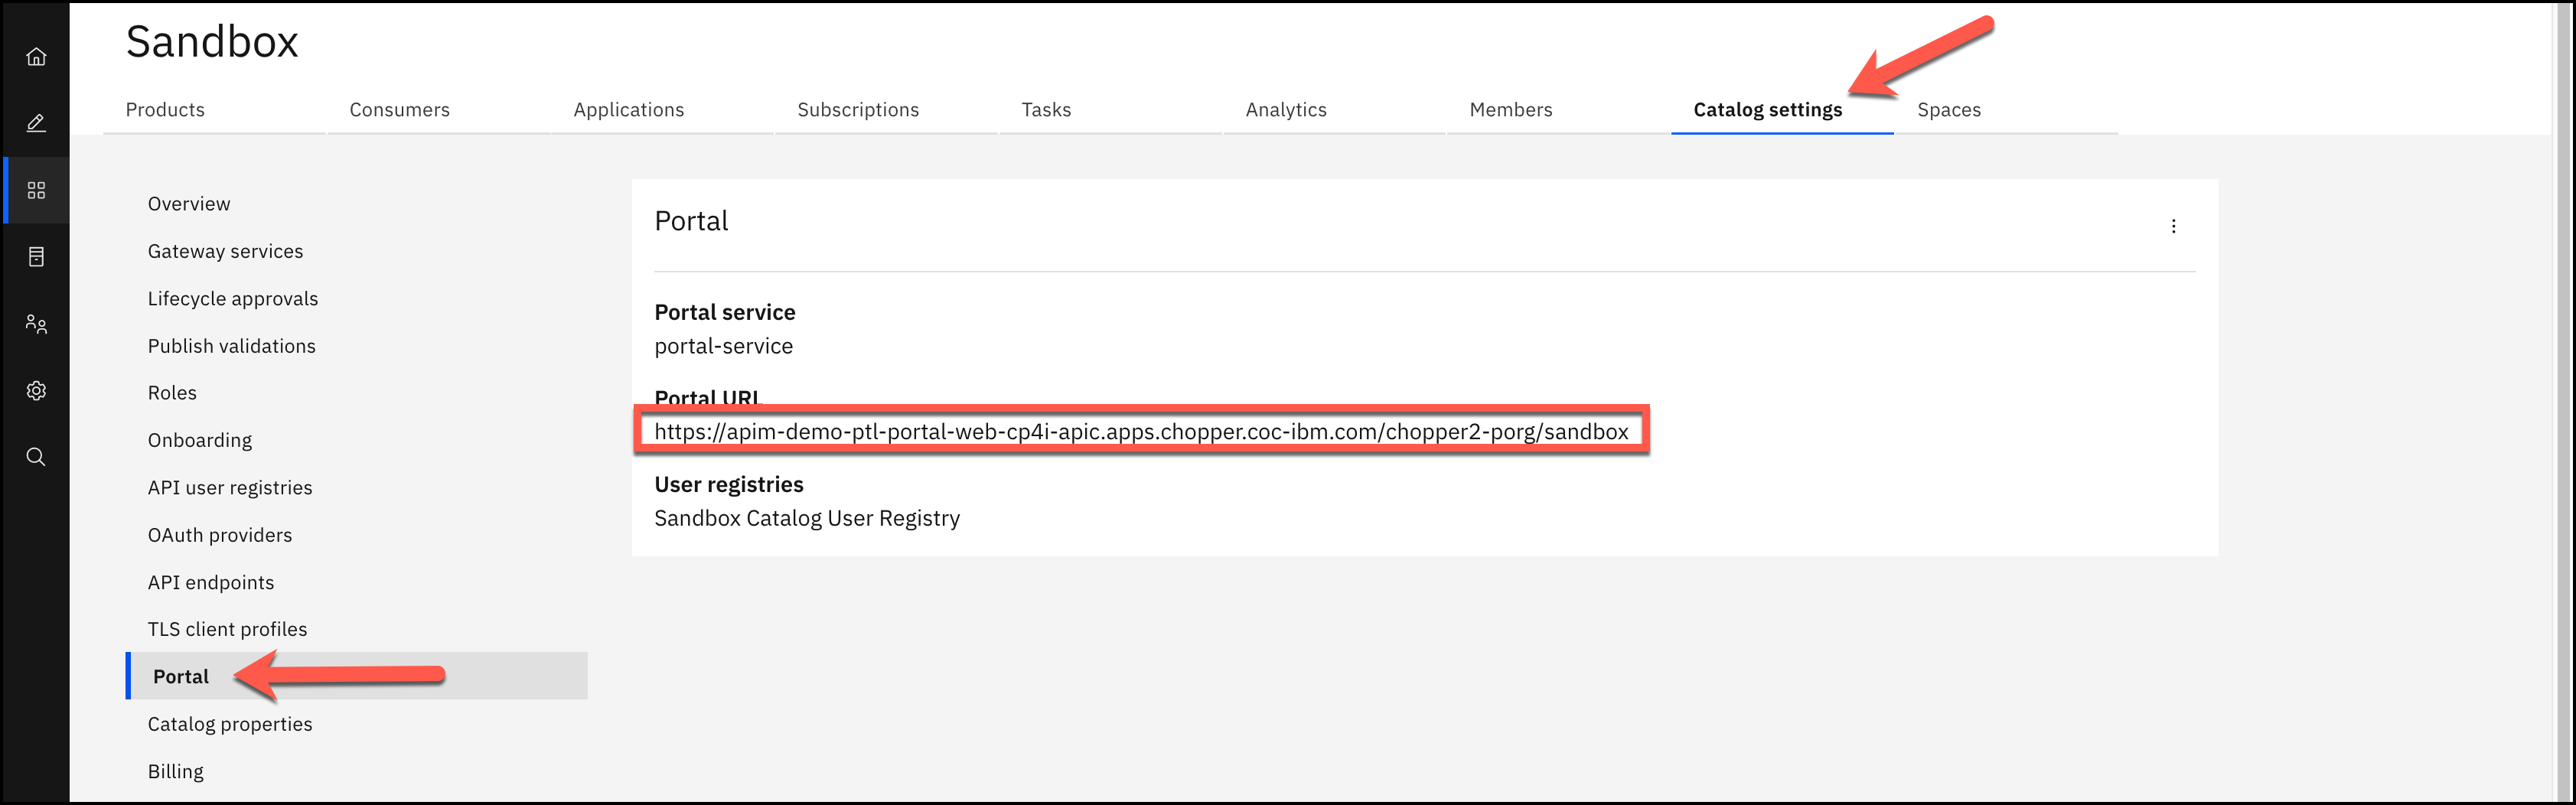
Task: Open Lifecycle approvals settings
Action: (x=233, y=299)
